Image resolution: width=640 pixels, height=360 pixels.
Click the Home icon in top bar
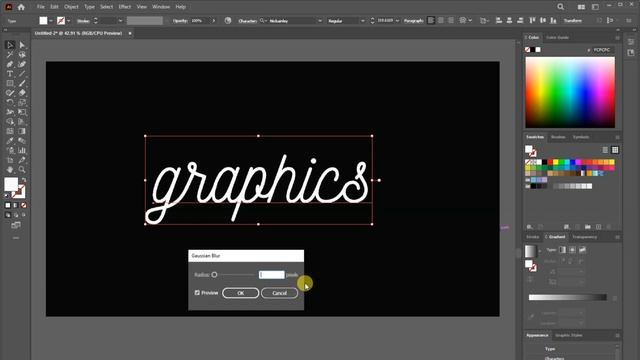click(x=21, y=7)
